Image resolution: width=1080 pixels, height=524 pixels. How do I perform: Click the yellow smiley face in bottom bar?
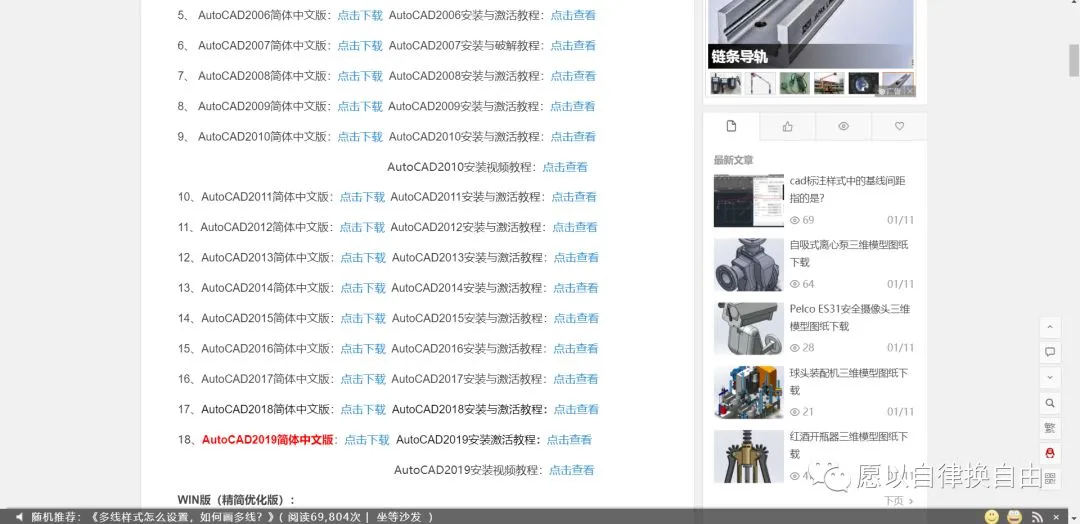coord(991,516)
